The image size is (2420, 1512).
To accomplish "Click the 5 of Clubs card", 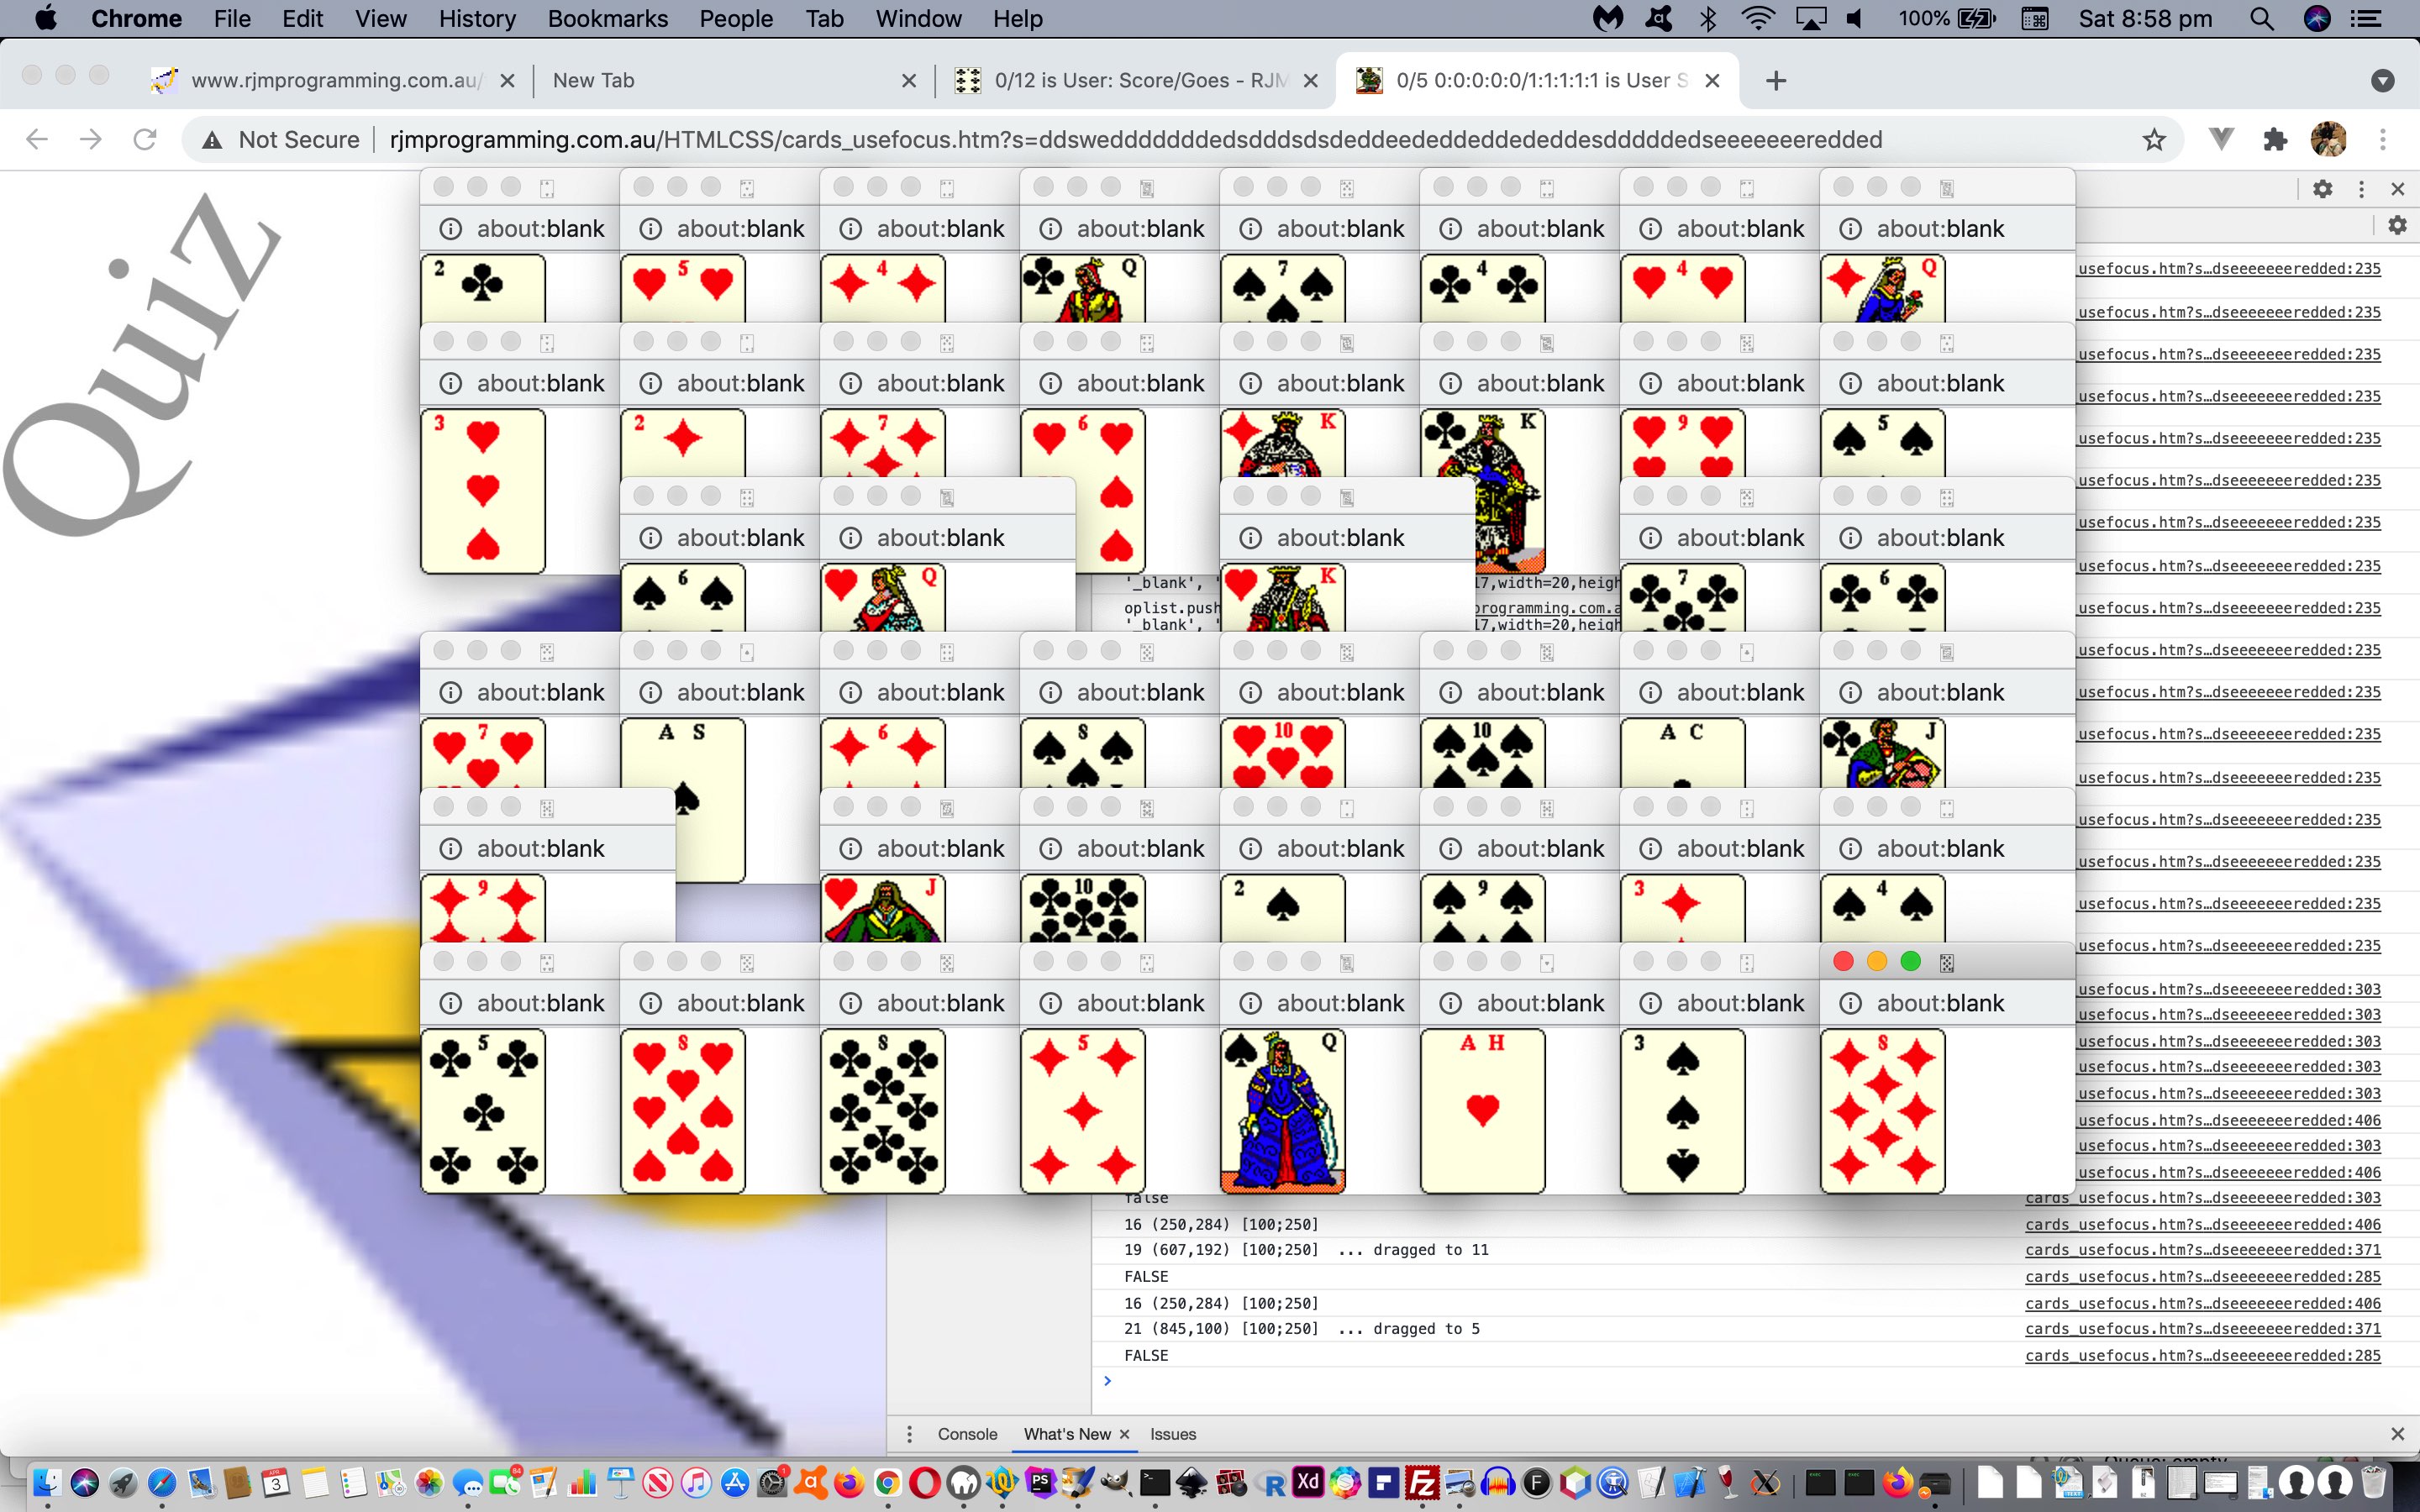I will [483, 1111].
